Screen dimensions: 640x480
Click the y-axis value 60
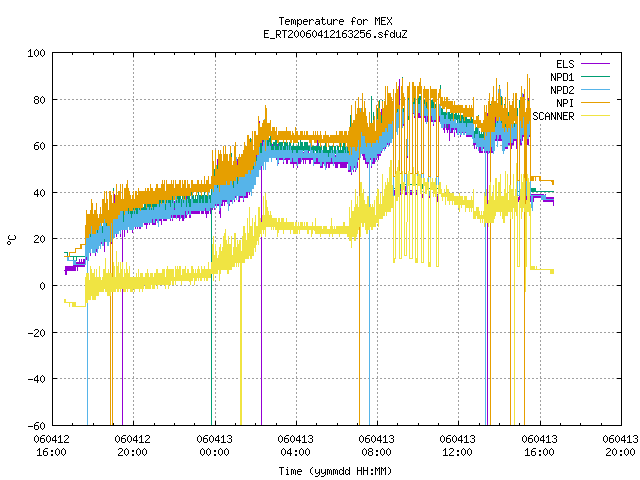[39, 146]
